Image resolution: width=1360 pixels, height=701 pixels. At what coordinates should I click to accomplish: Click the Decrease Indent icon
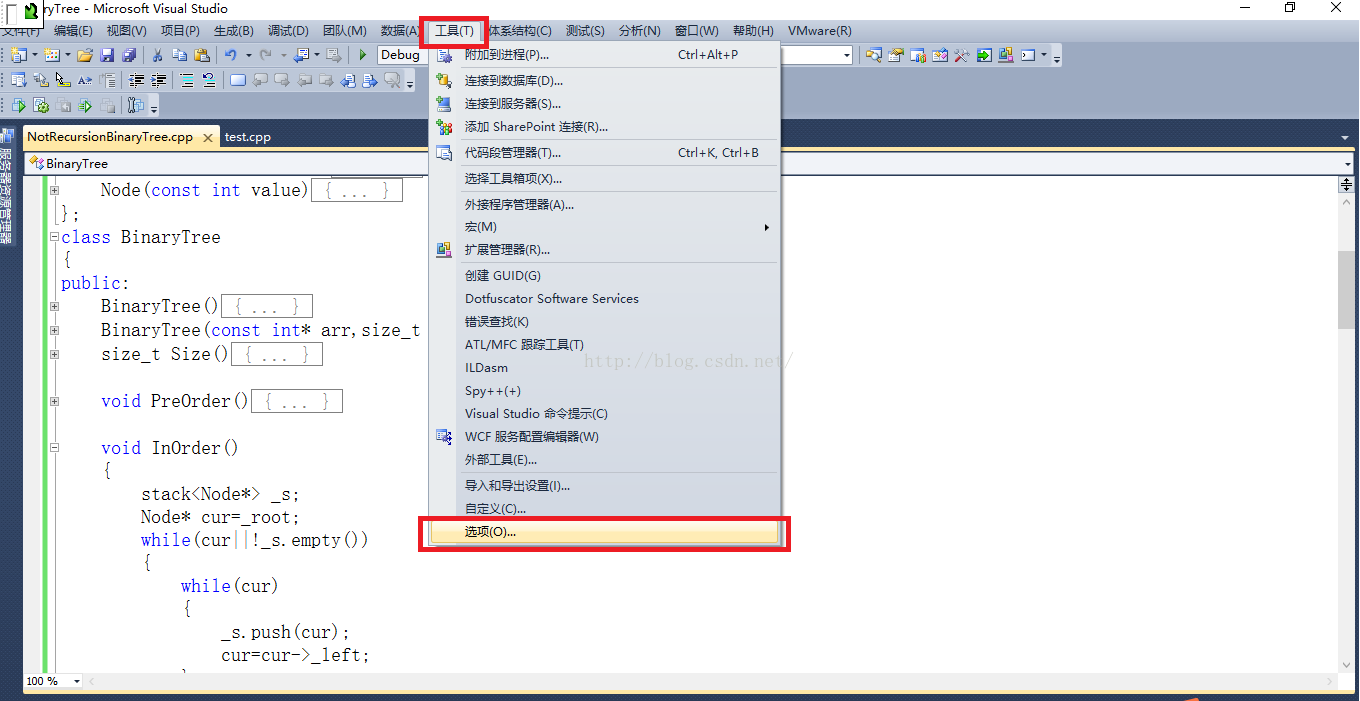tap(138, 78)
